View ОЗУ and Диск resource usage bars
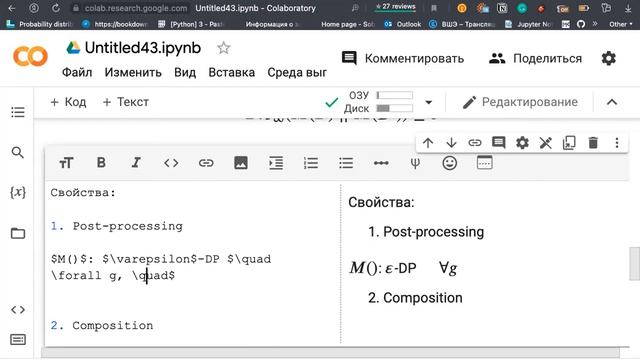 pyautogui.click(x=378, y=102)
